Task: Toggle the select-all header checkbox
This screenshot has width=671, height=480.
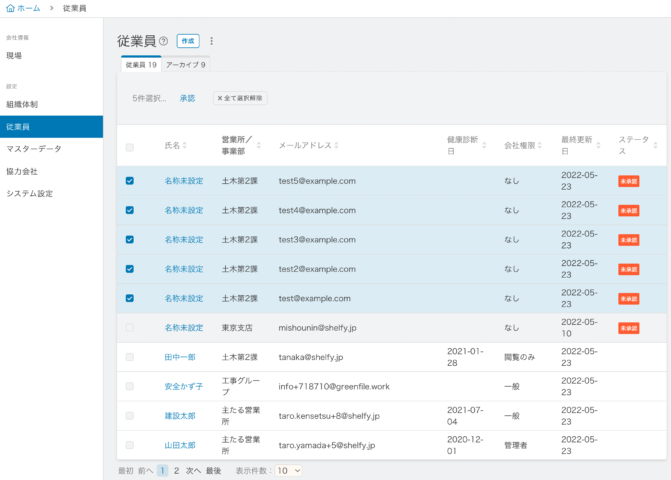Action: coord(130,147)
